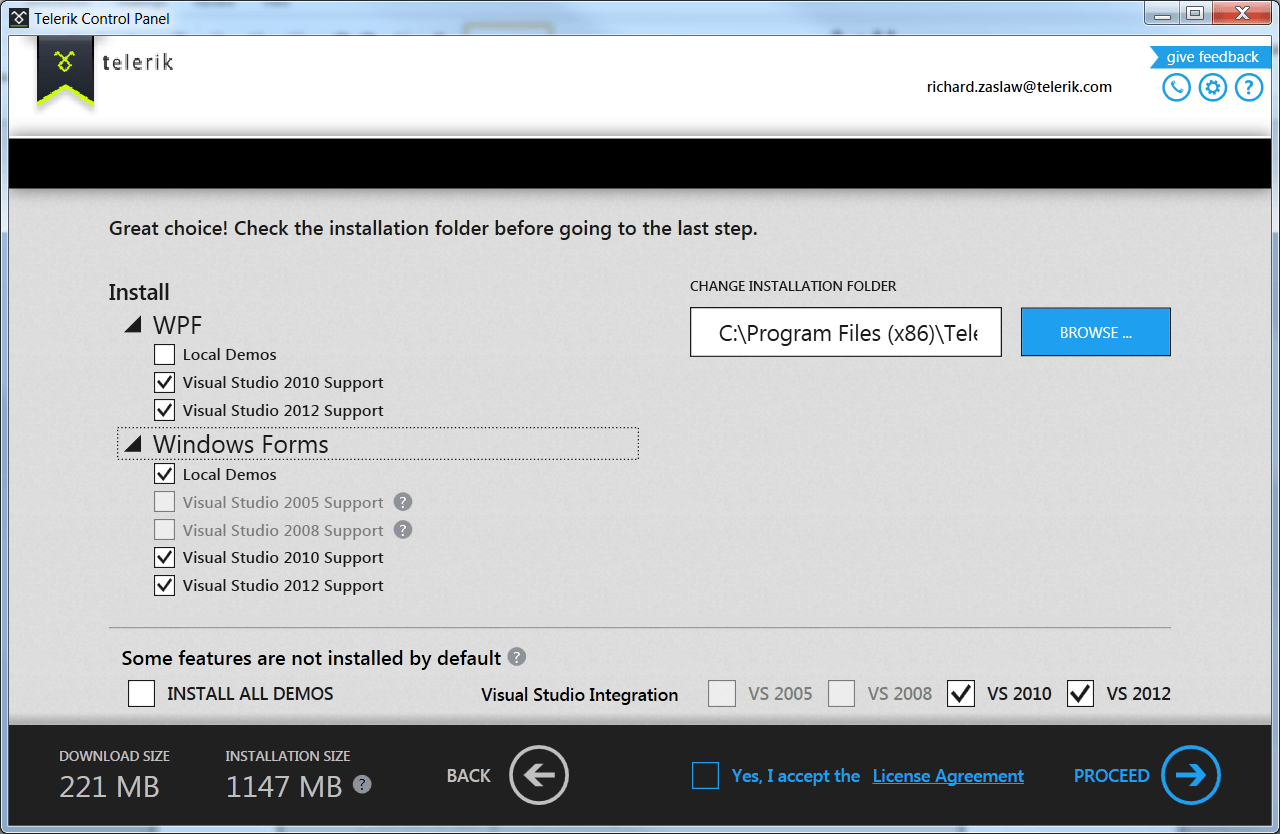Screen dimensions: 1280x834
Task: Open the License Agreement link
Action: tap(948, 776)
